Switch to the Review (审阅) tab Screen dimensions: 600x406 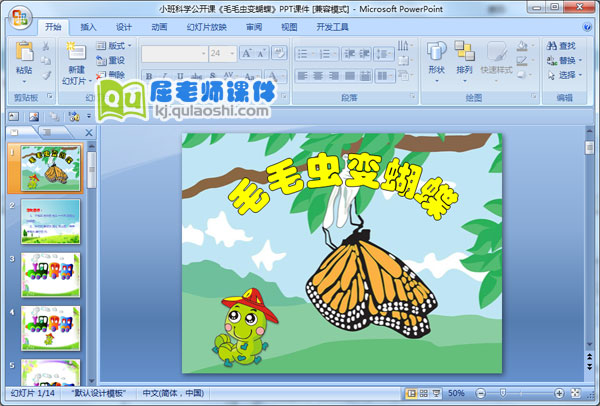pos(254,27)
